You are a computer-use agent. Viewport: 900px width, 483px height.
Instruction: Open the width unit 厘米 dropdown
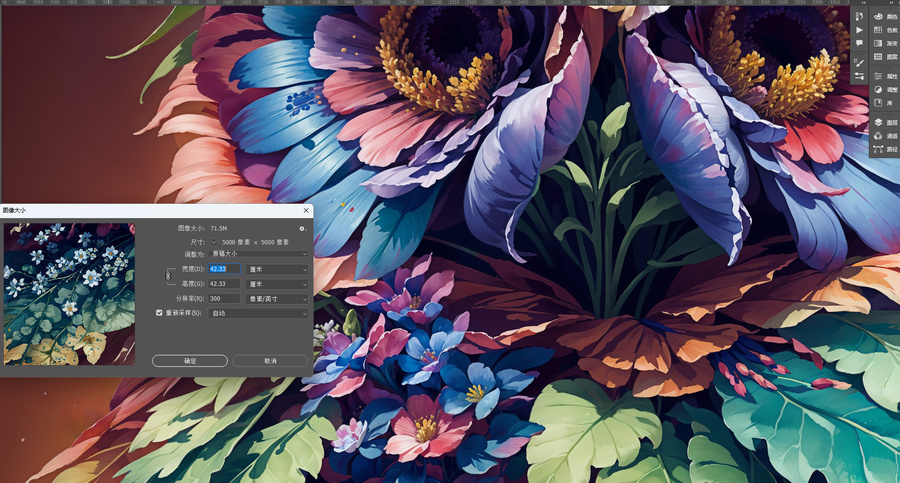pos(277,269)
